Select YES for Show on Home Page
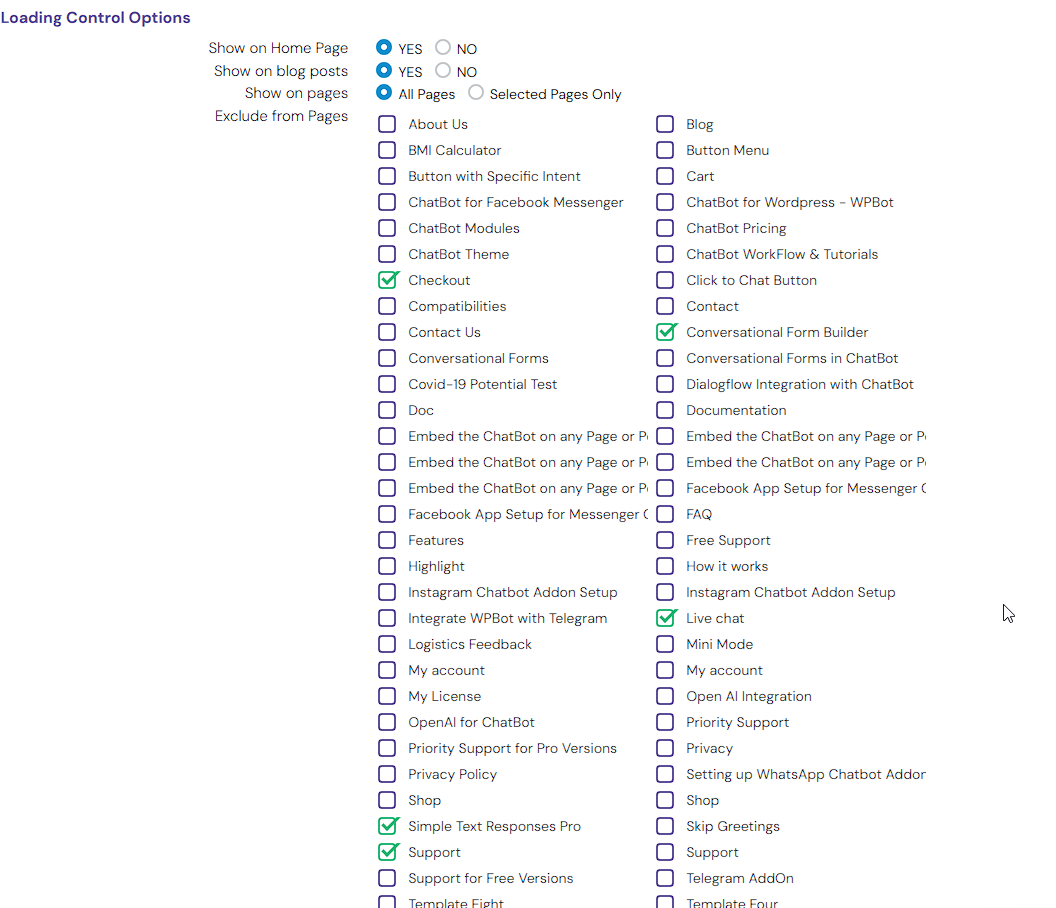The width and height of the screenshot is (1056, 908). 384,48
